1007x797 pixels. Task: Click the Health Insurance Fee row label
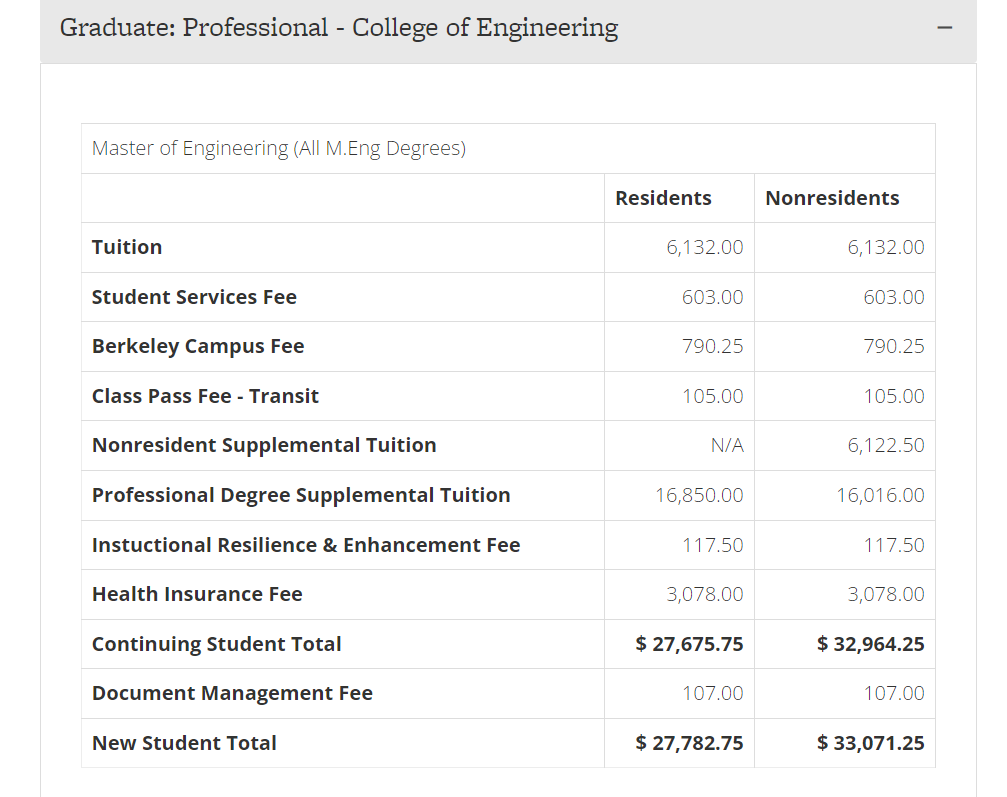pos(197,594)
